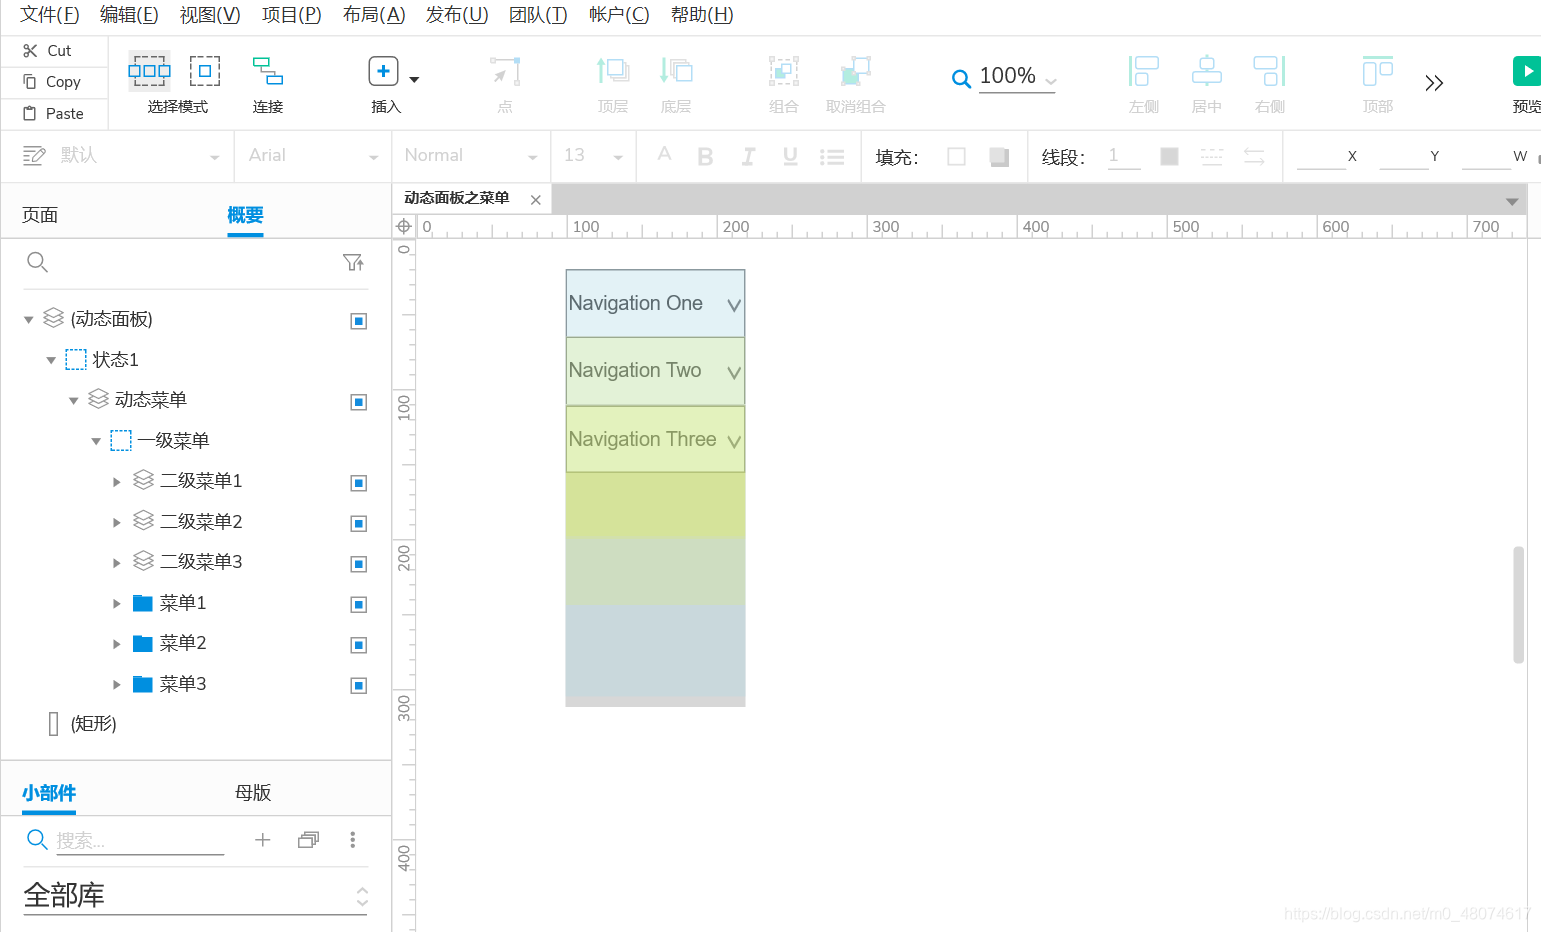Toggle visibility box for 二级菜单1 row
Viewport: 1541px width, 932px height.
tap(359, 483)
